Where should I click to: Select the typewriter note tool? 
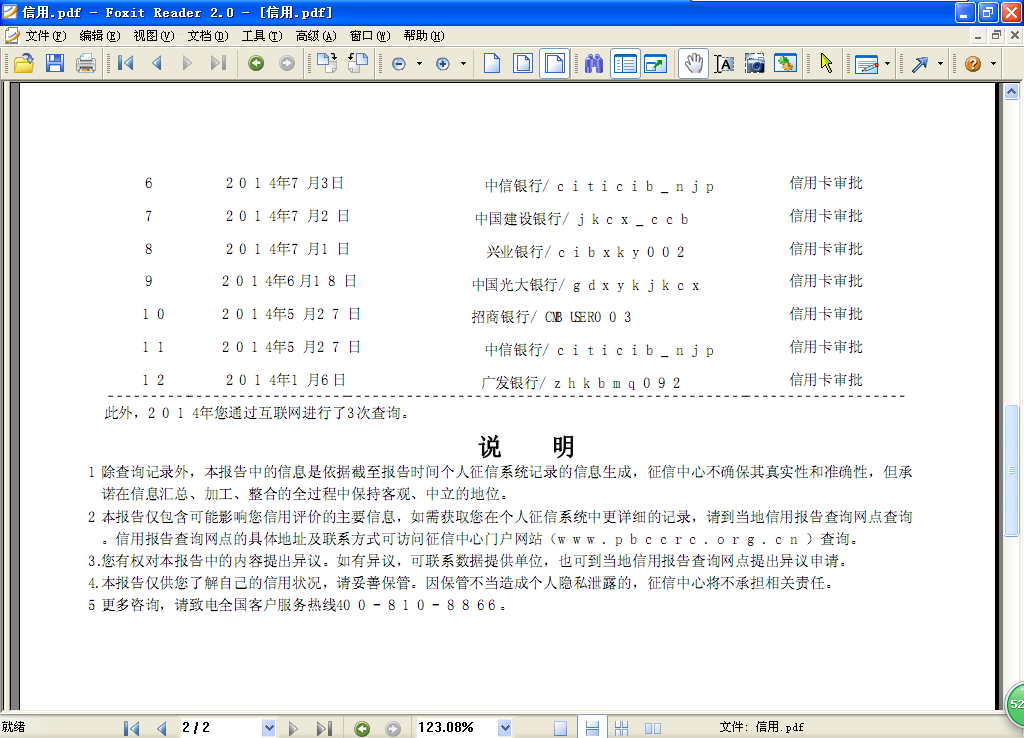coord(867,63)
